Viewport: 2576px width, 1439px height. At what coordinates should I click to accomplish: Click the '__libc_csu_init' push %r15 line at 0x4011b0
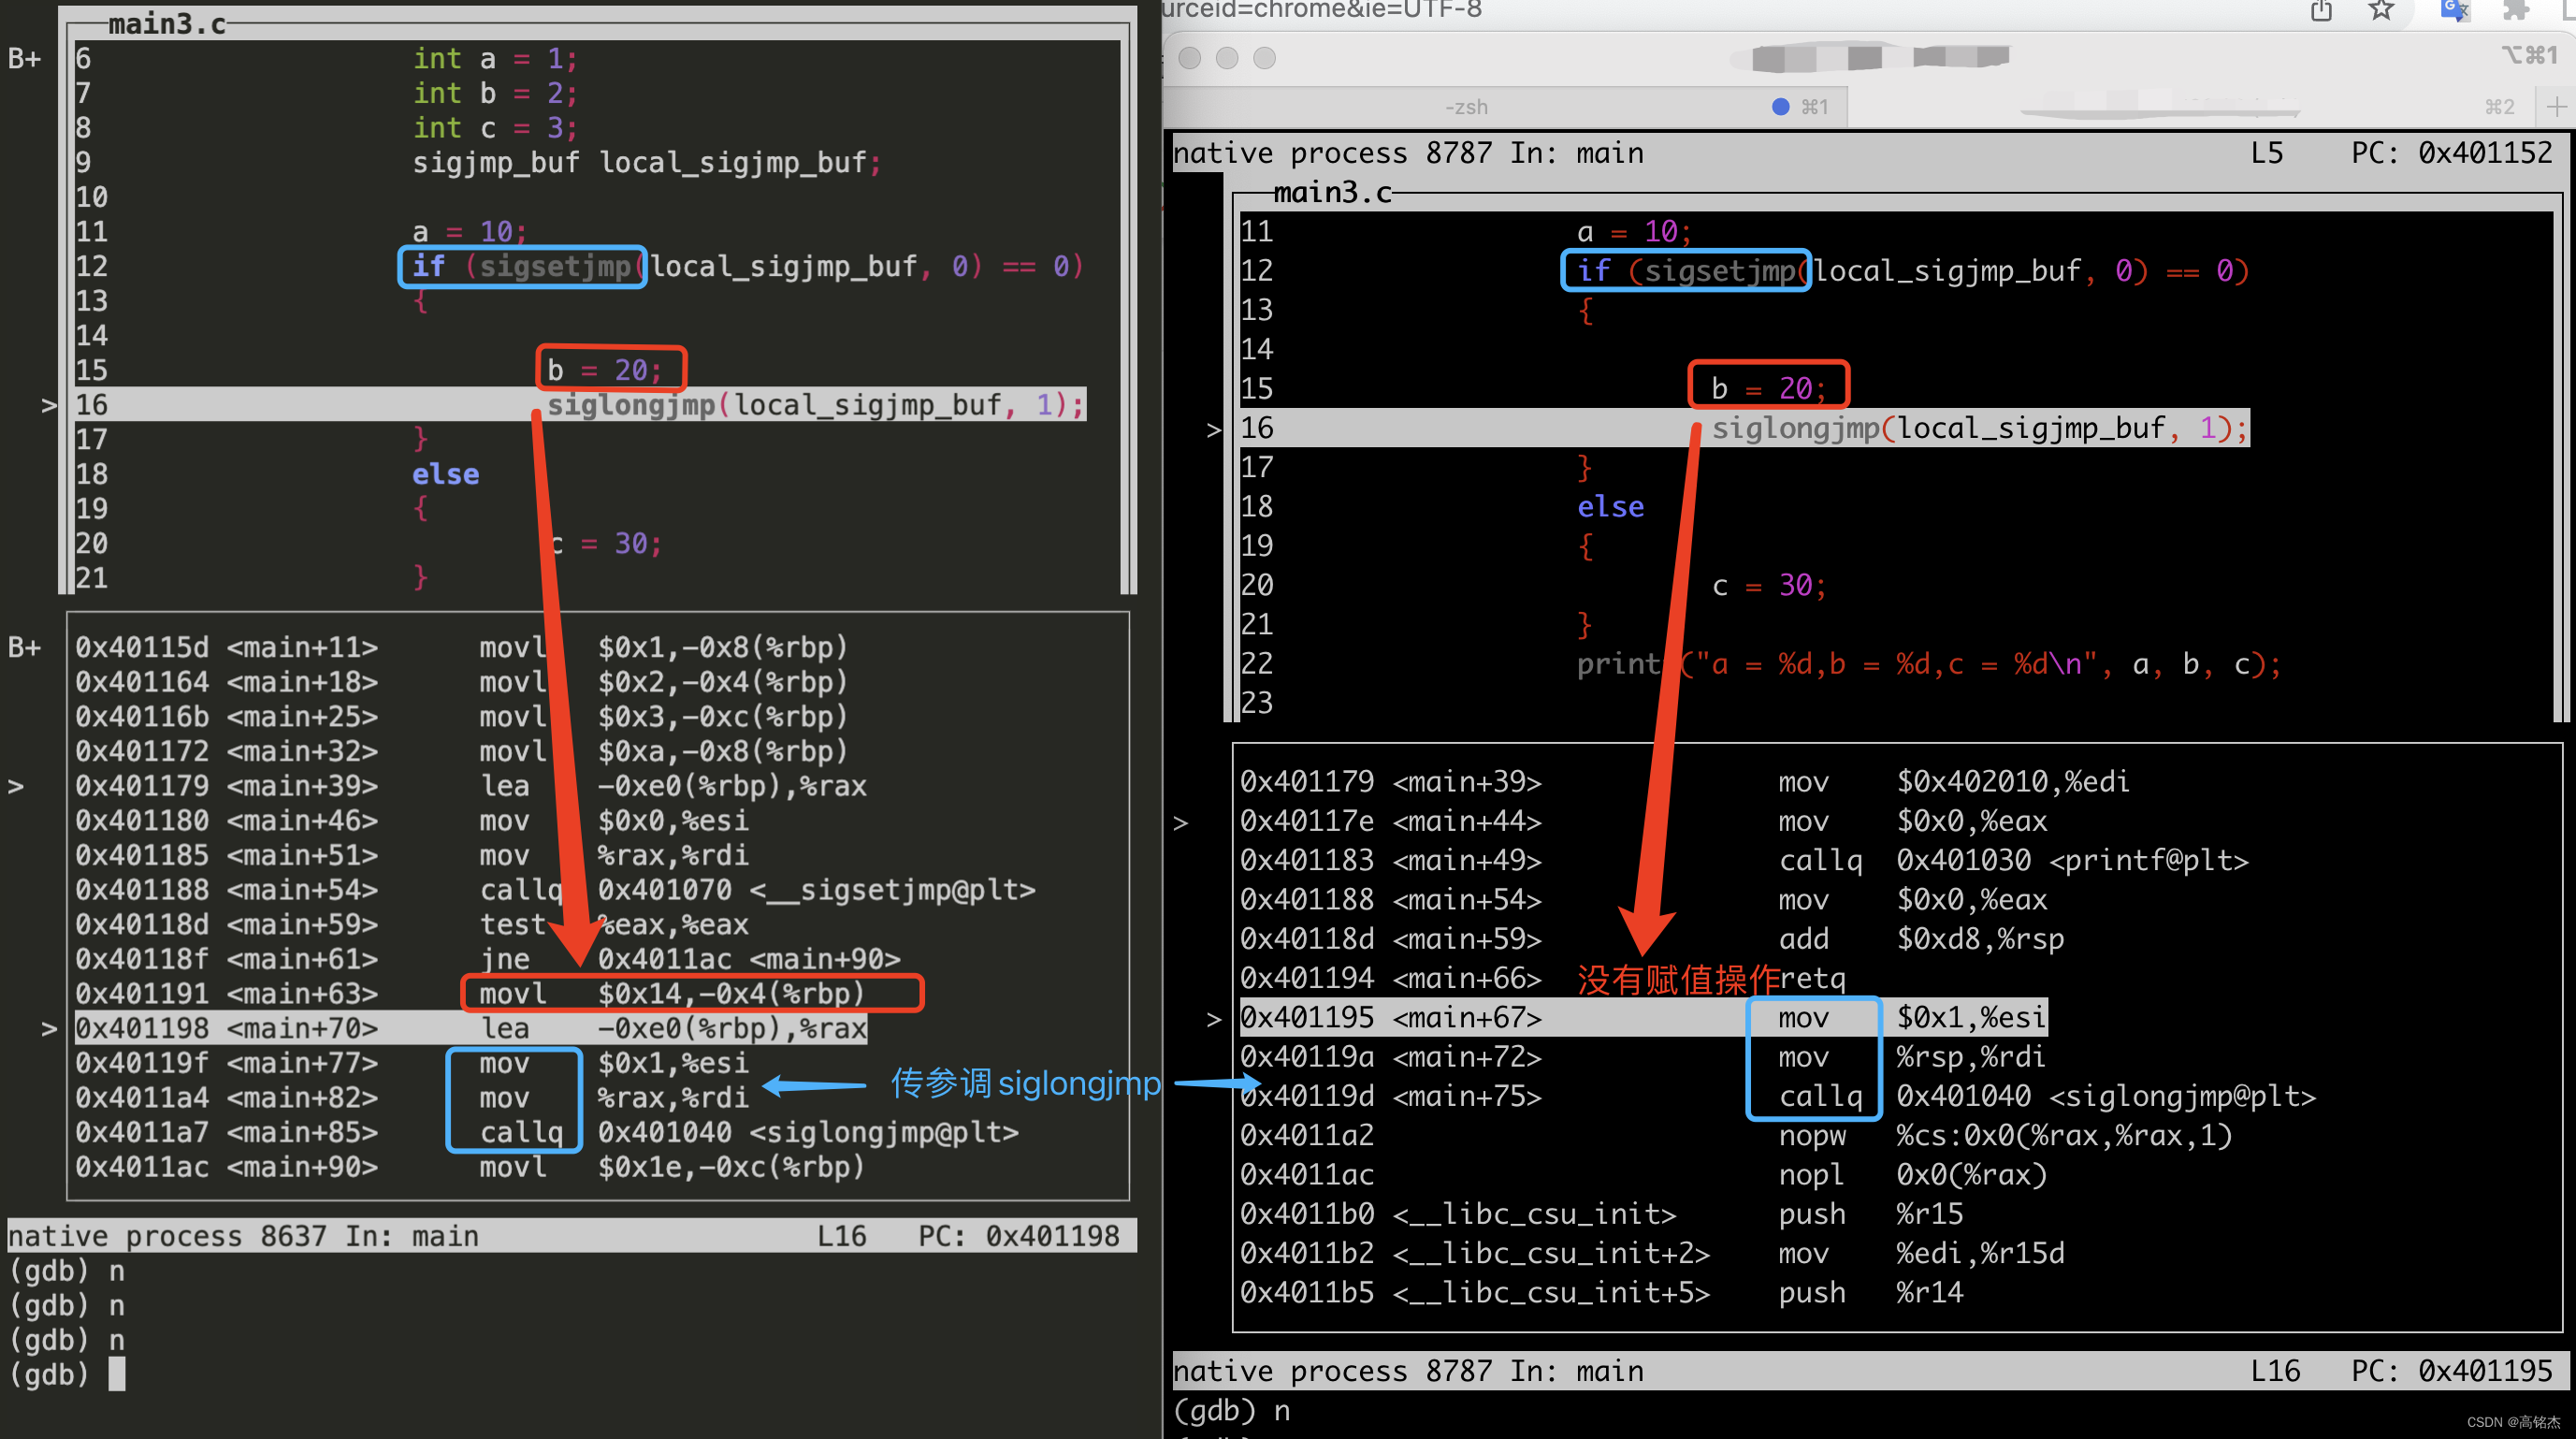click(x=1602, y=1214)
